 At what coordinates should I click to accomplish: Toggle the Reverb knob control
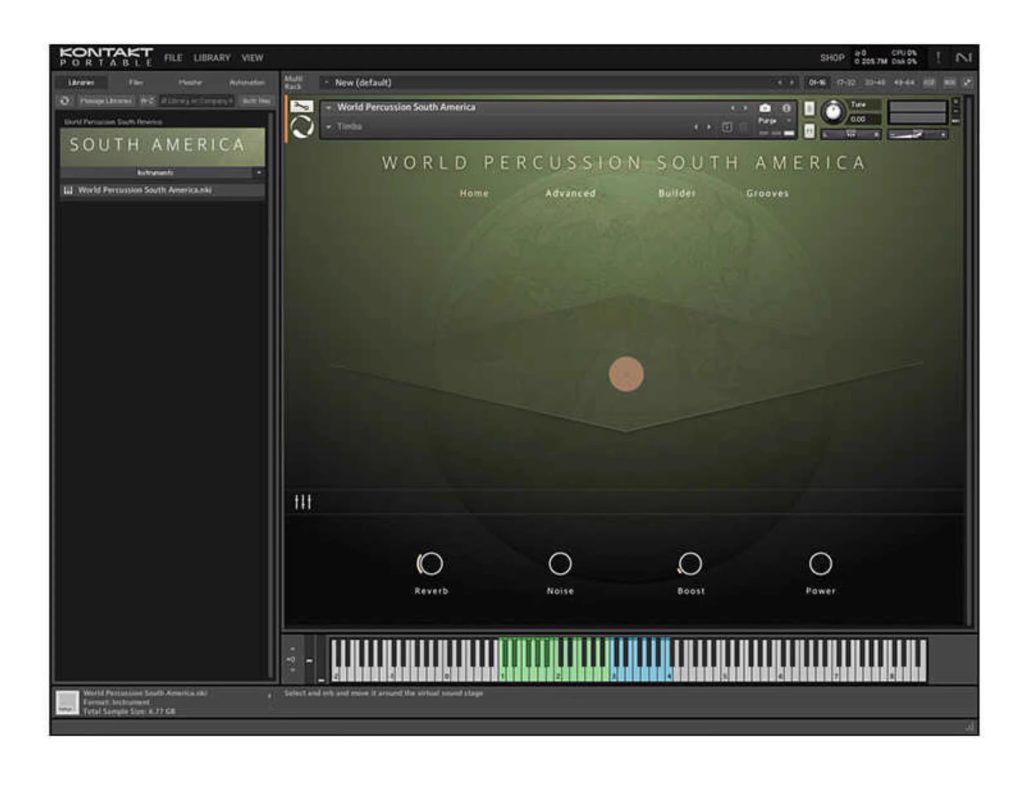tap(431, 564)
